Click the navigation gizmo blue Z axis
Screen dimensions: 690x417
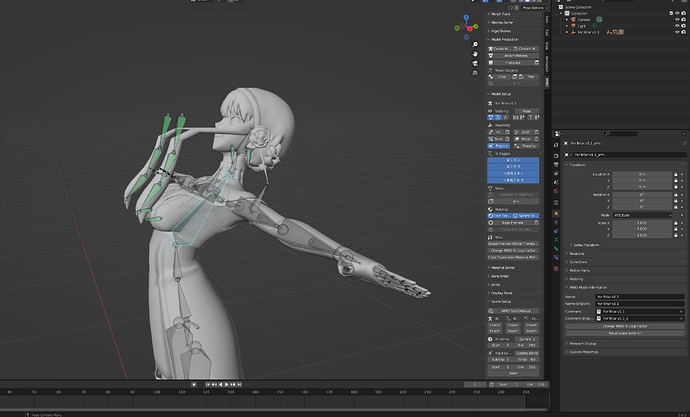click(x=466, y=17)
